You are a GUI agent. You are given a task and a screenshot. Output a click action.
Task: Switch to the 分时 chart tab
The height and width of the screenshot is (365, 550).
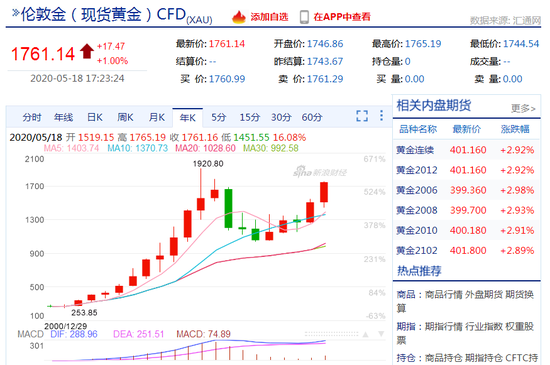[32, 117]
